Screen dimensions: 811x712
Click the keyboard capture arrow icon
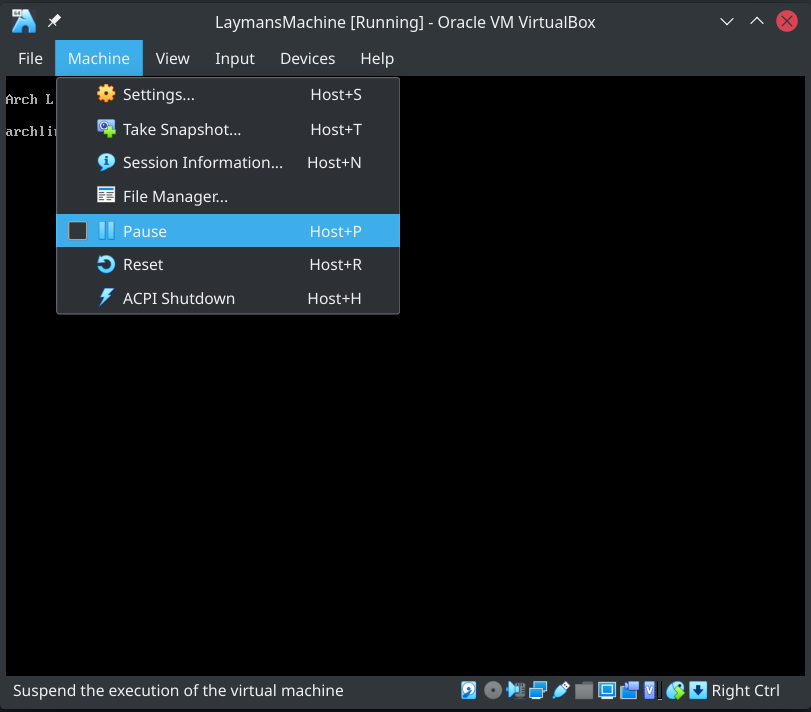point(698,690)
